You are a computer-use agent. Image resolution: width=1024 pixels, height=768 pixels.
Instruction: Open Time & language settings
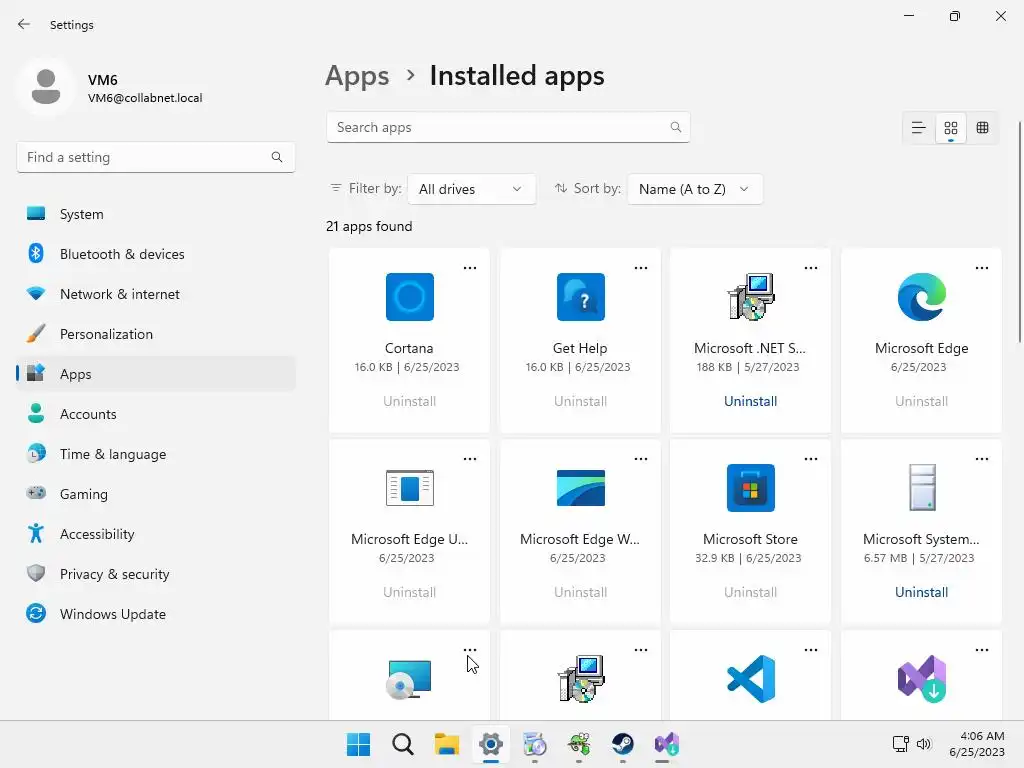(x=155, y=454)
